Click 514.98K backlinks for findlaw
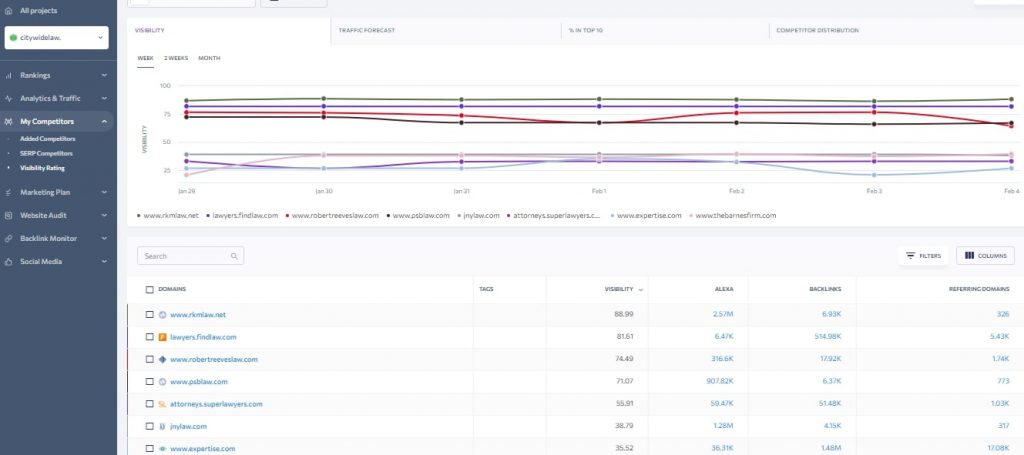 pyautogui.click(x=826, y=337)
